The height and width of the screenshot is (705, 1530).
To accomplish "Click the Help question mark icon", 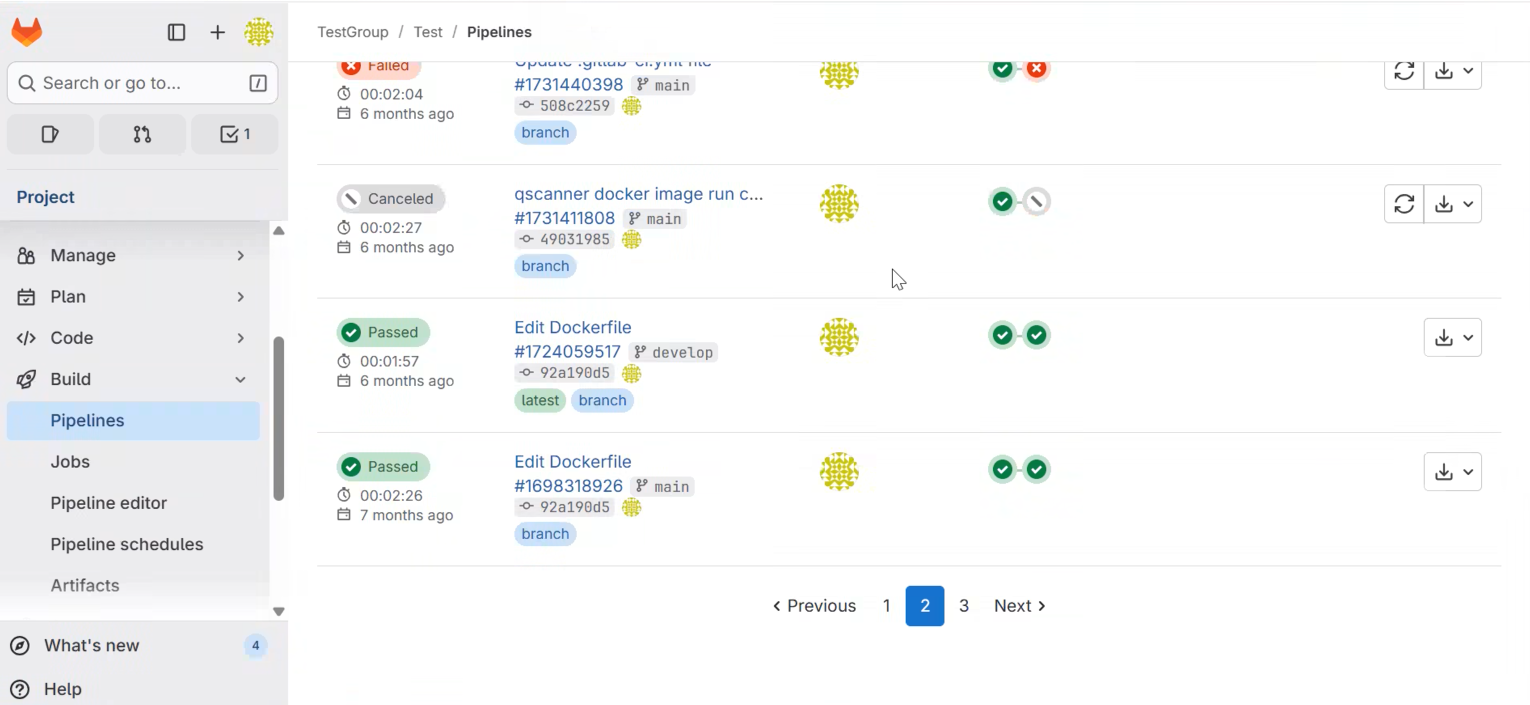I will (20, 689).
